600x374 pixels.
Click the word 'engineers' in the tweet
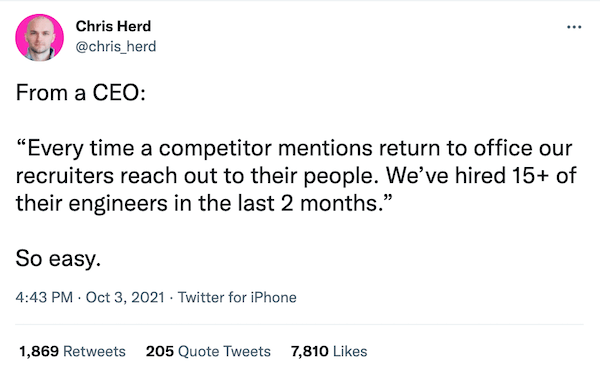pyautogui.click(x=118, y=204)
